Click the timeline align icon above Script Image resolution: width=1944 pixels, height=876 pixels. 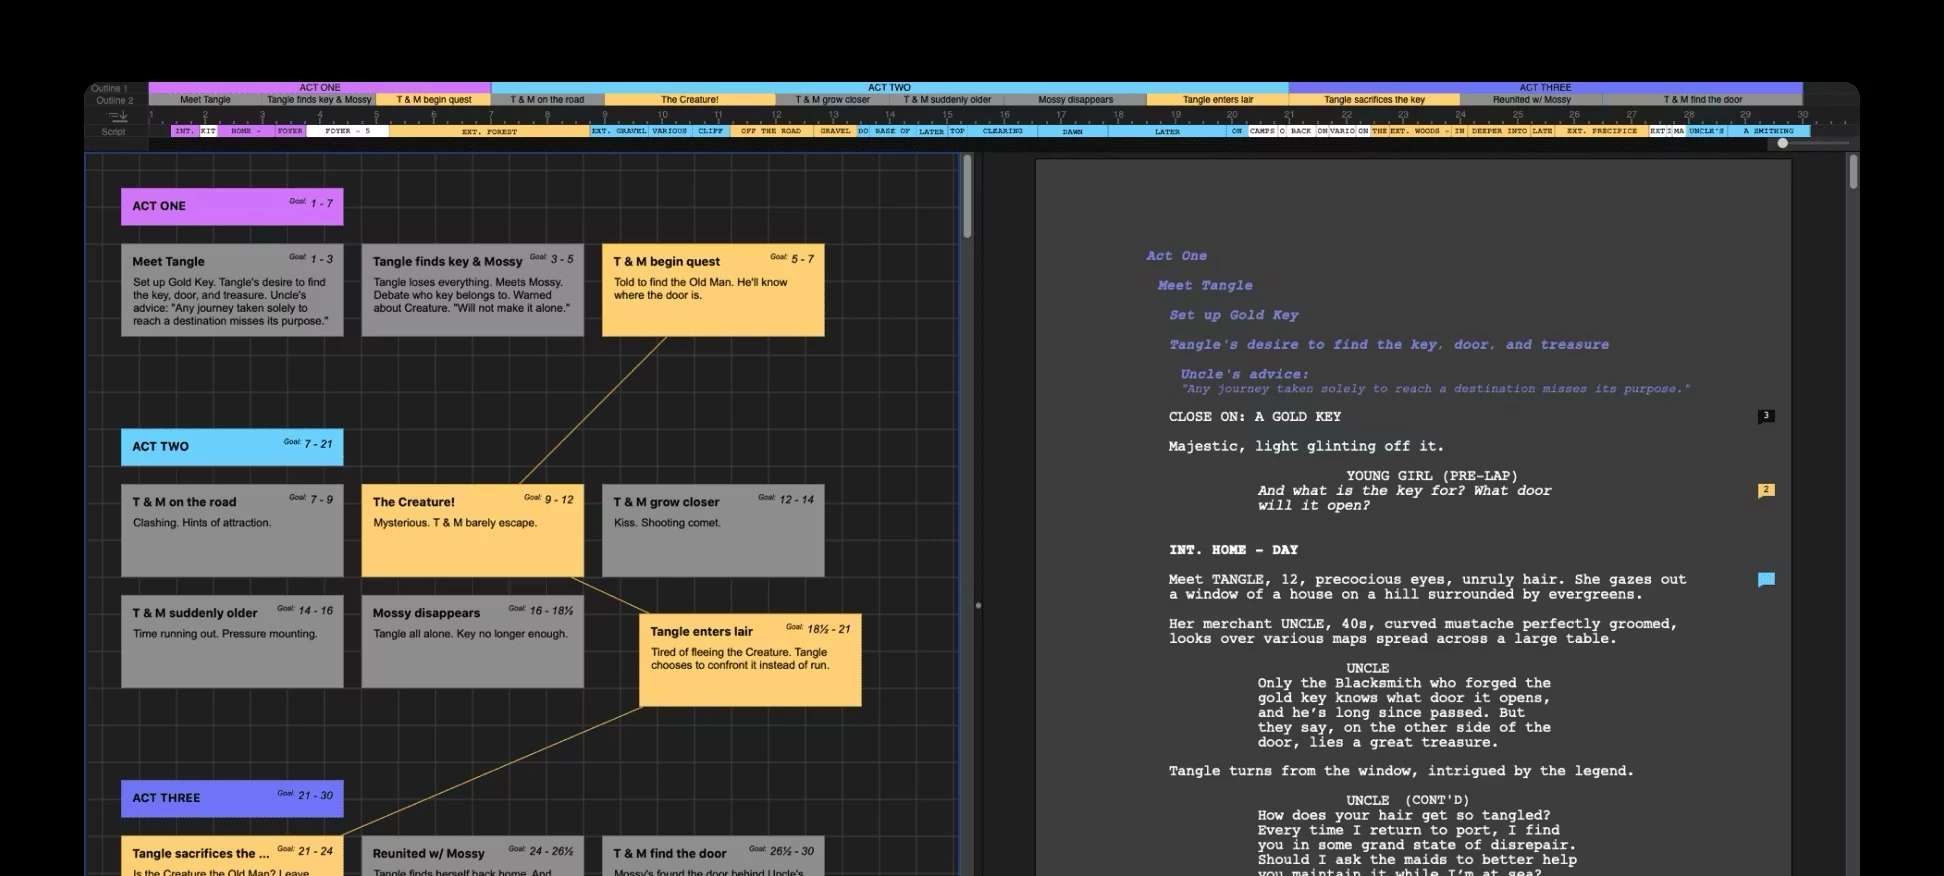[118, 116]
